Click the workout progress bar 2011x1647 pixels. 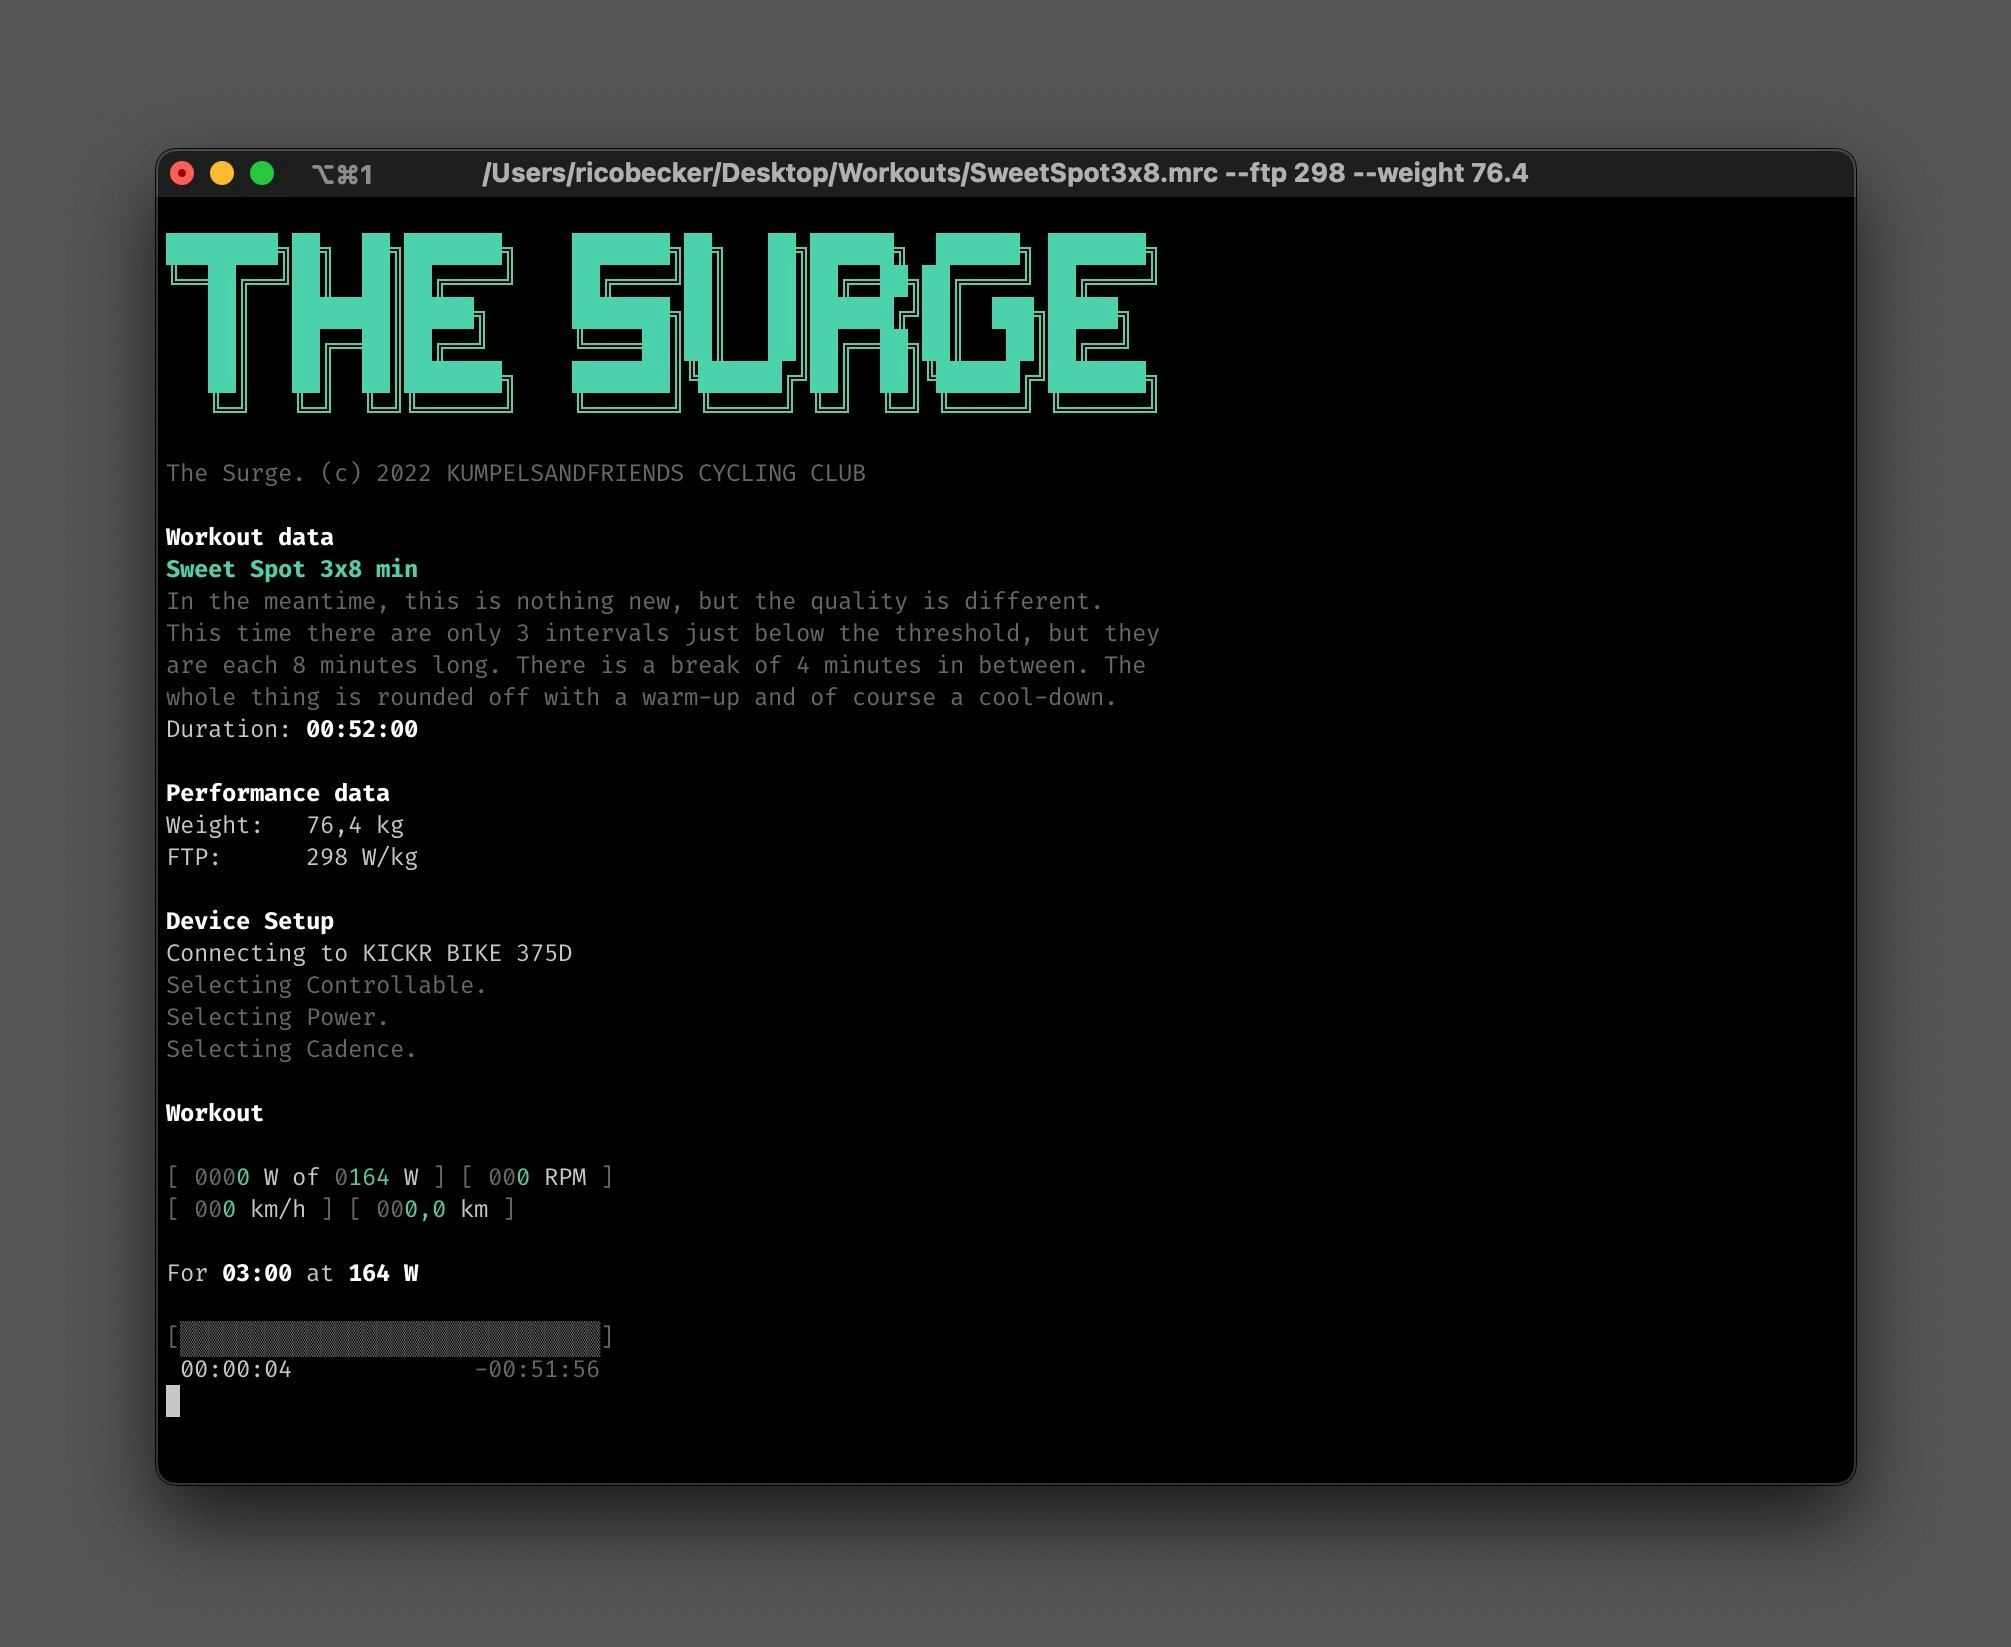coord(388,1335)
